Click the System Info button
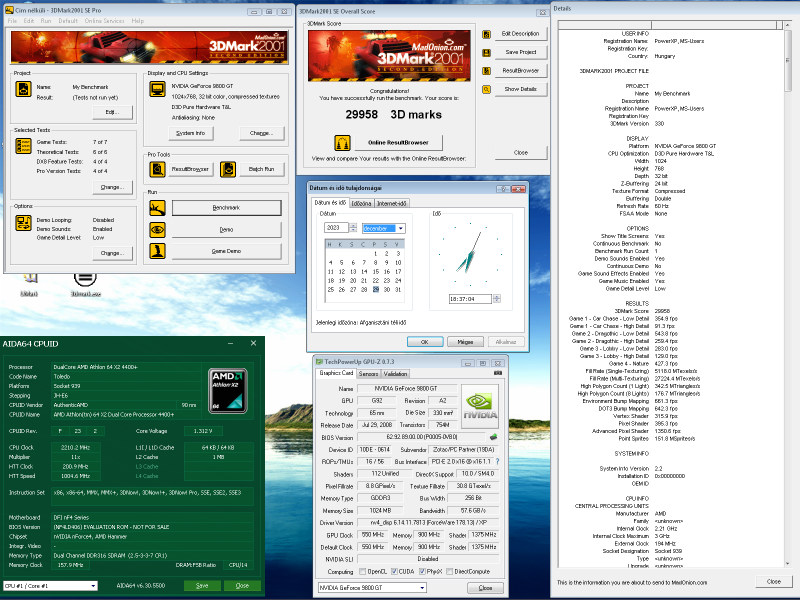This screenshot has width=800, height=600. click(191, 133)
